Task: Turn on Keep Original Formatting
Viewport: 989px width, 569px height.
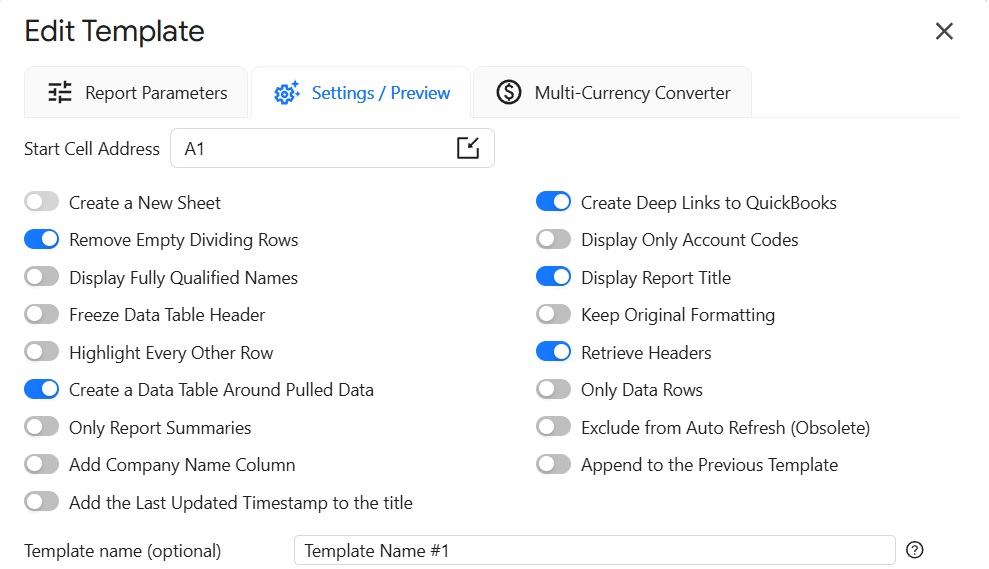Action: click(x=554, y=315)
